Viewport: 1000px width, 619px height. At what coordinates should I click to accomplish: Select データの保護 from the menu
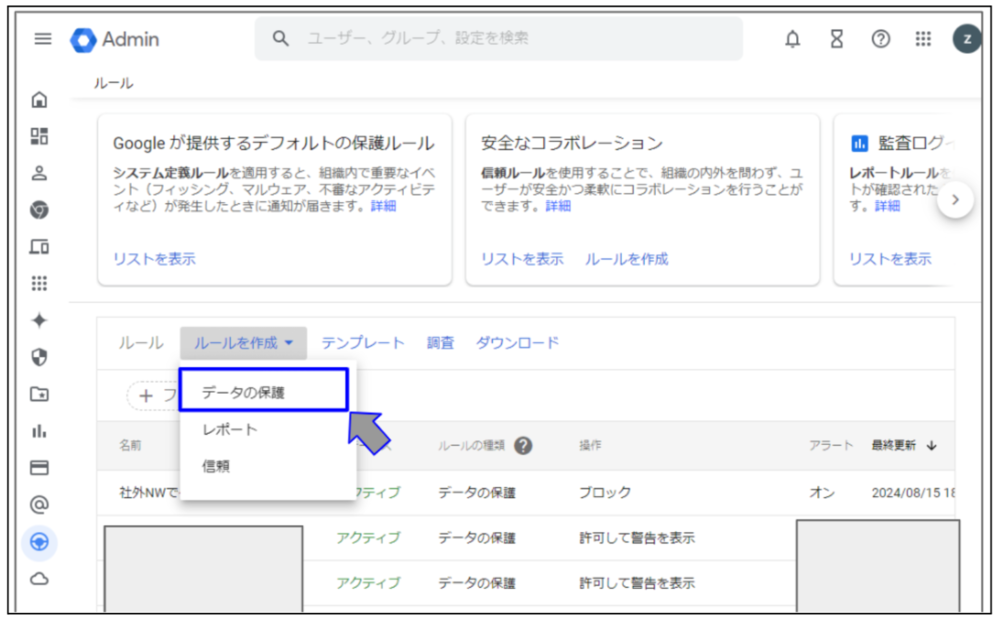(x=263, y=393)
